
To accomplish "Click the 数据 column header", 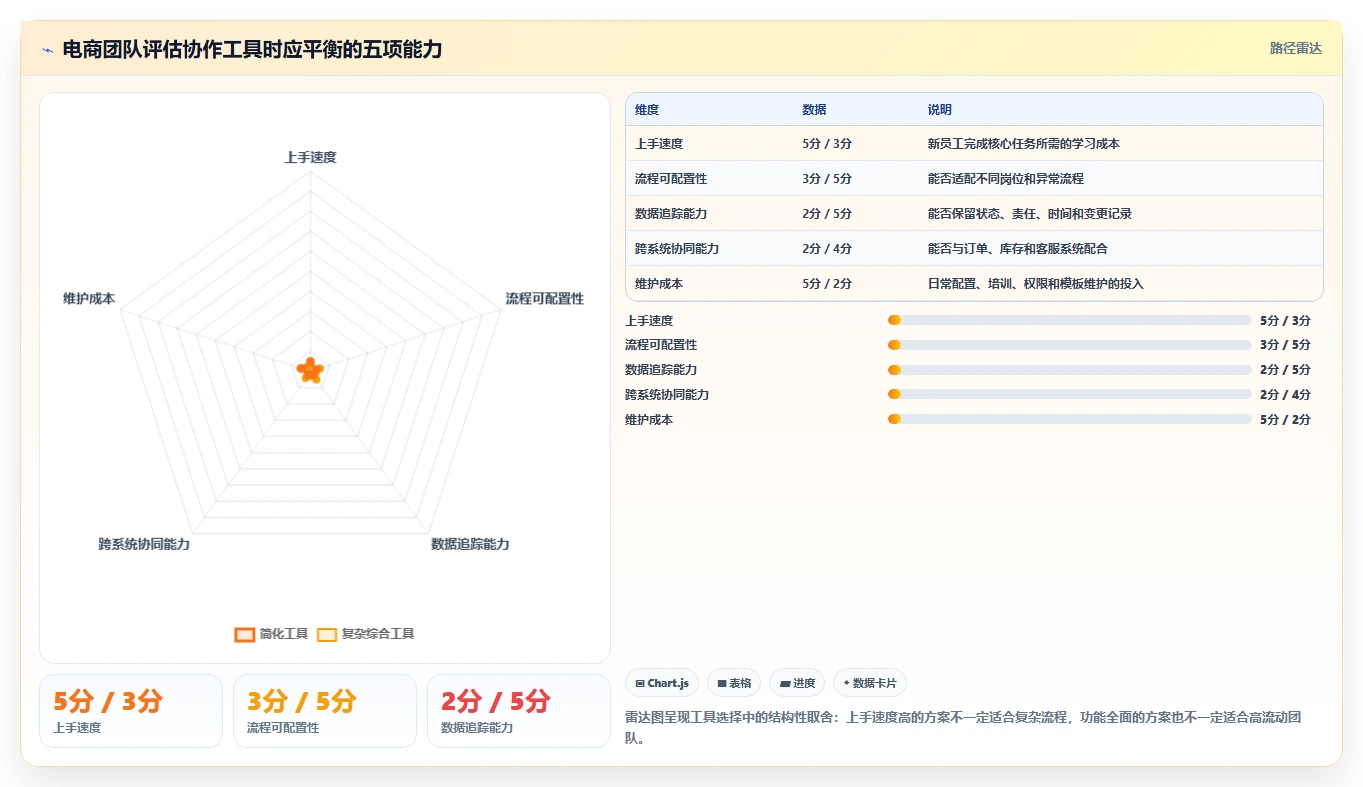I will pos(814,110).
